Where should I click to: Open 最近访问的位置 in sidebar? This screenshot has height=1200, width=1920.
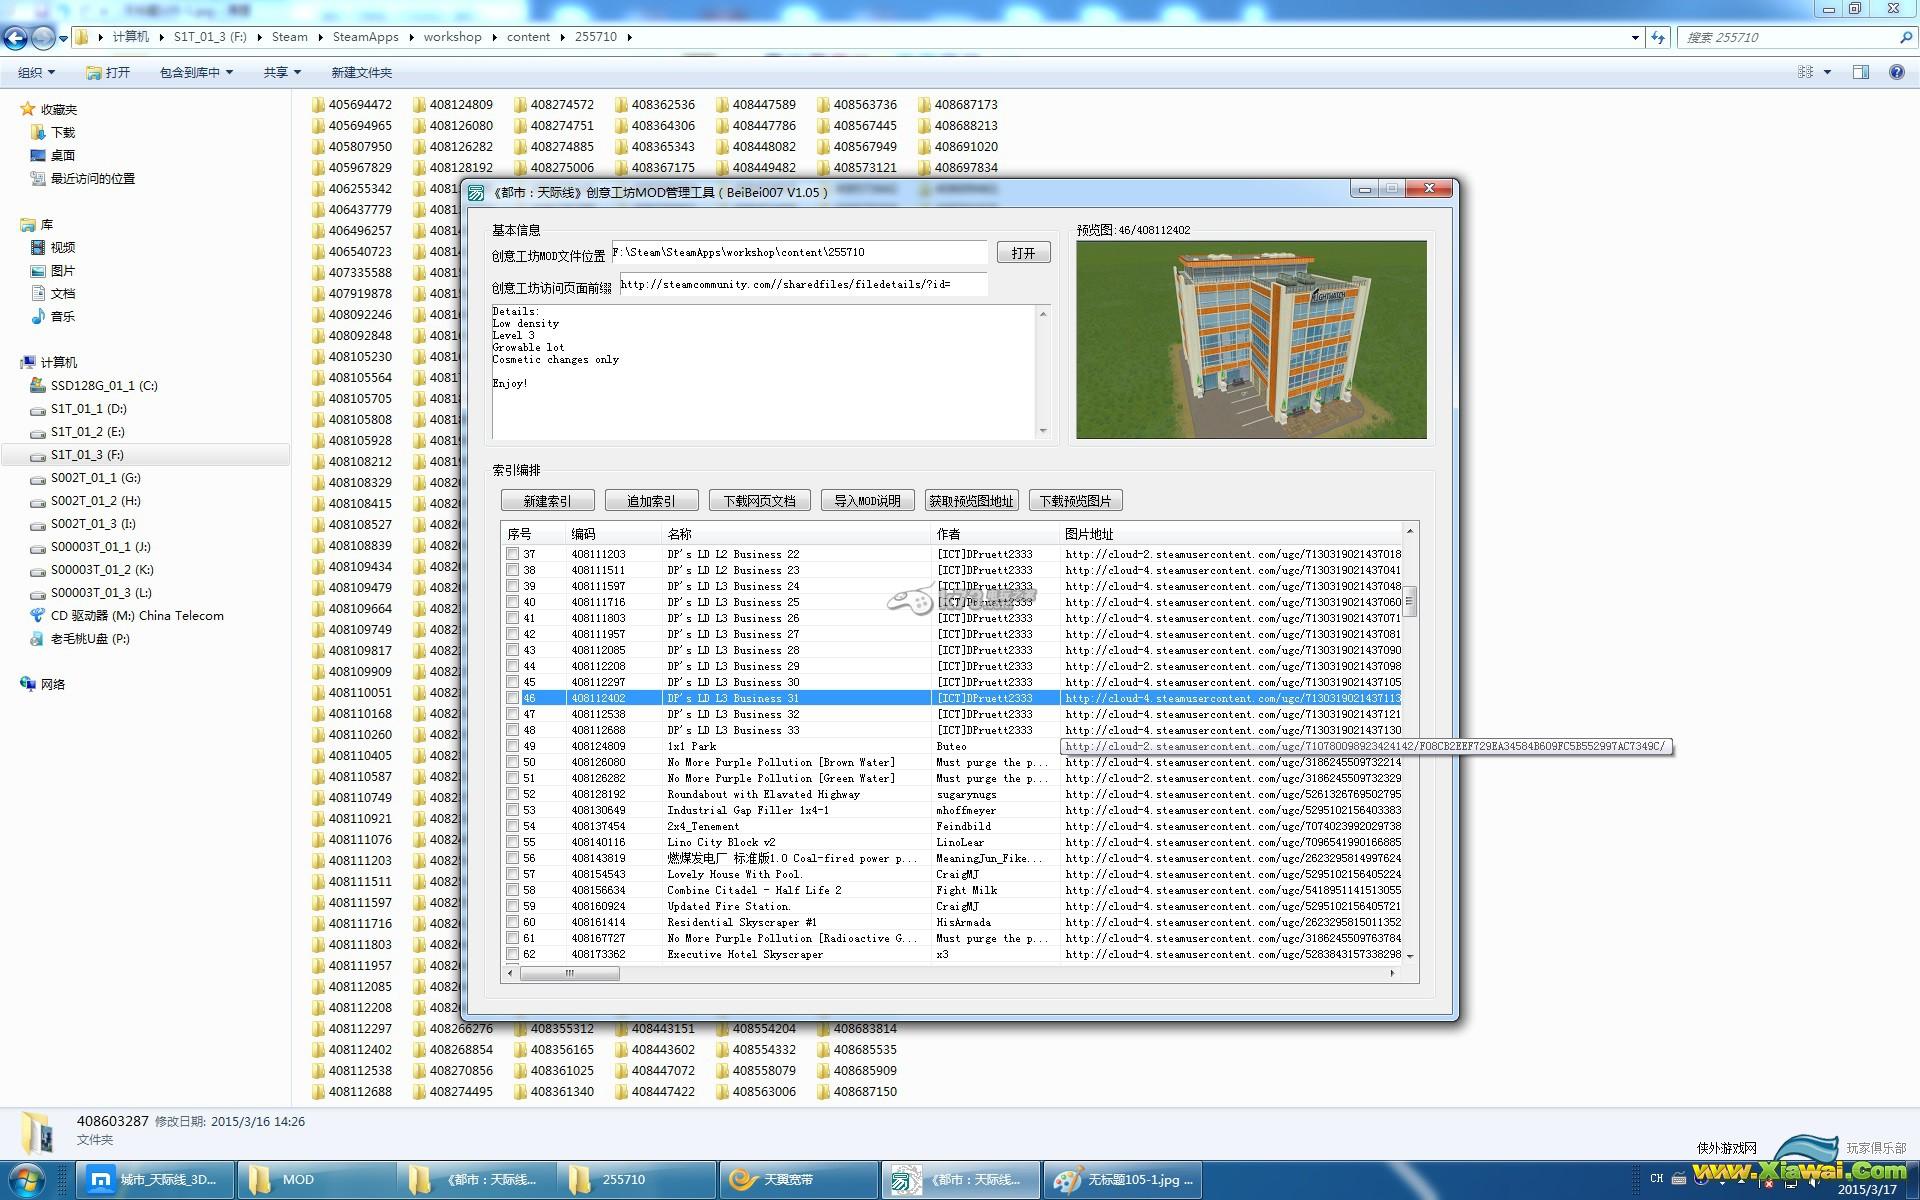click(x=83, y=178)
